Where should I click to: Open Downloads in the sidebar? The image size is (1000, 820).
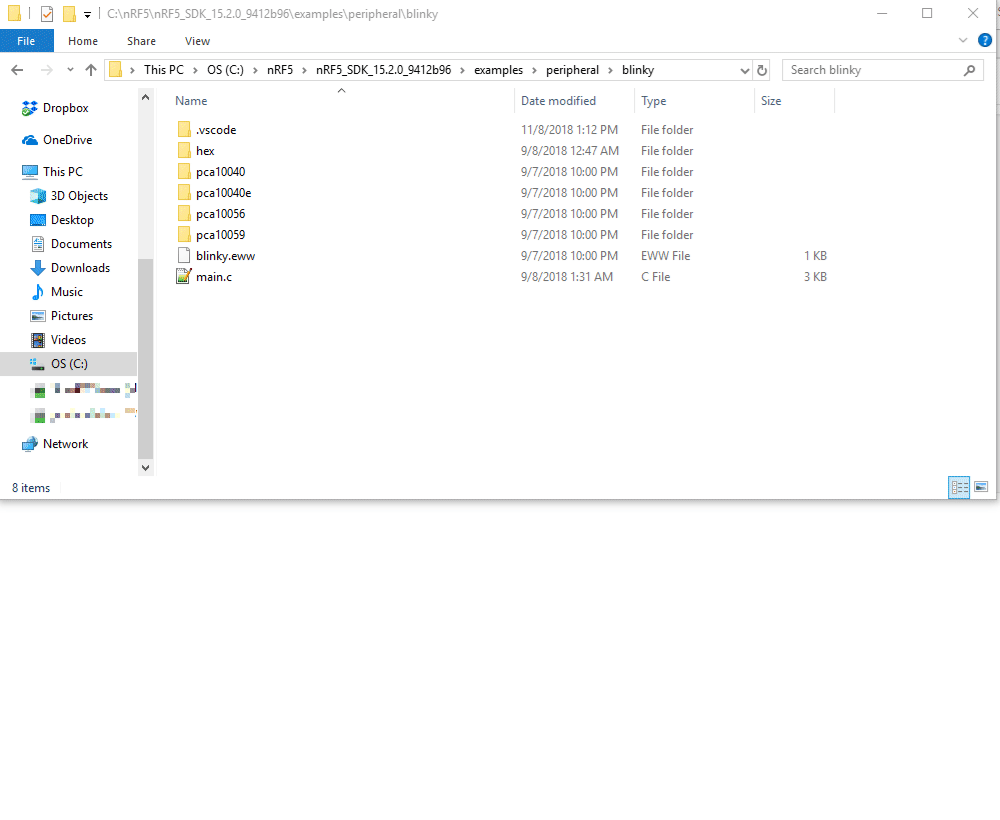[x=70, y=268]
